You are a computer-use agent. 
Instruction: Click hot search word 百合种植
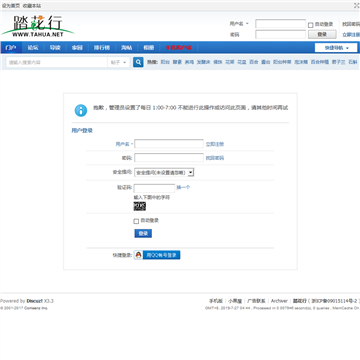(x=320, y=62)
